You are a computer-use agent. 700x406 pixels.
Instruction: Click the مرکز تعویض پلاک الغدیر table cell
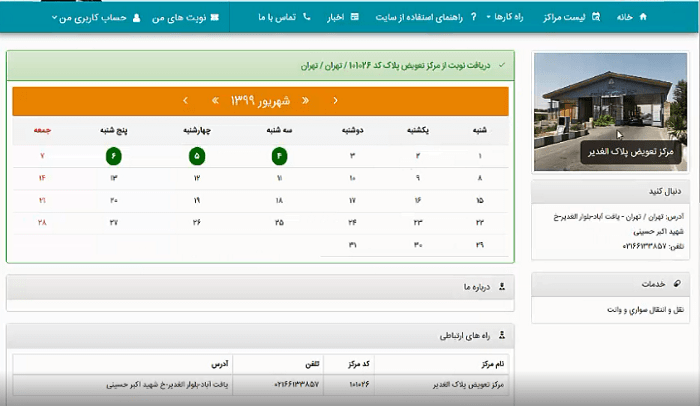pyautogui.click(x=468, y=385)
